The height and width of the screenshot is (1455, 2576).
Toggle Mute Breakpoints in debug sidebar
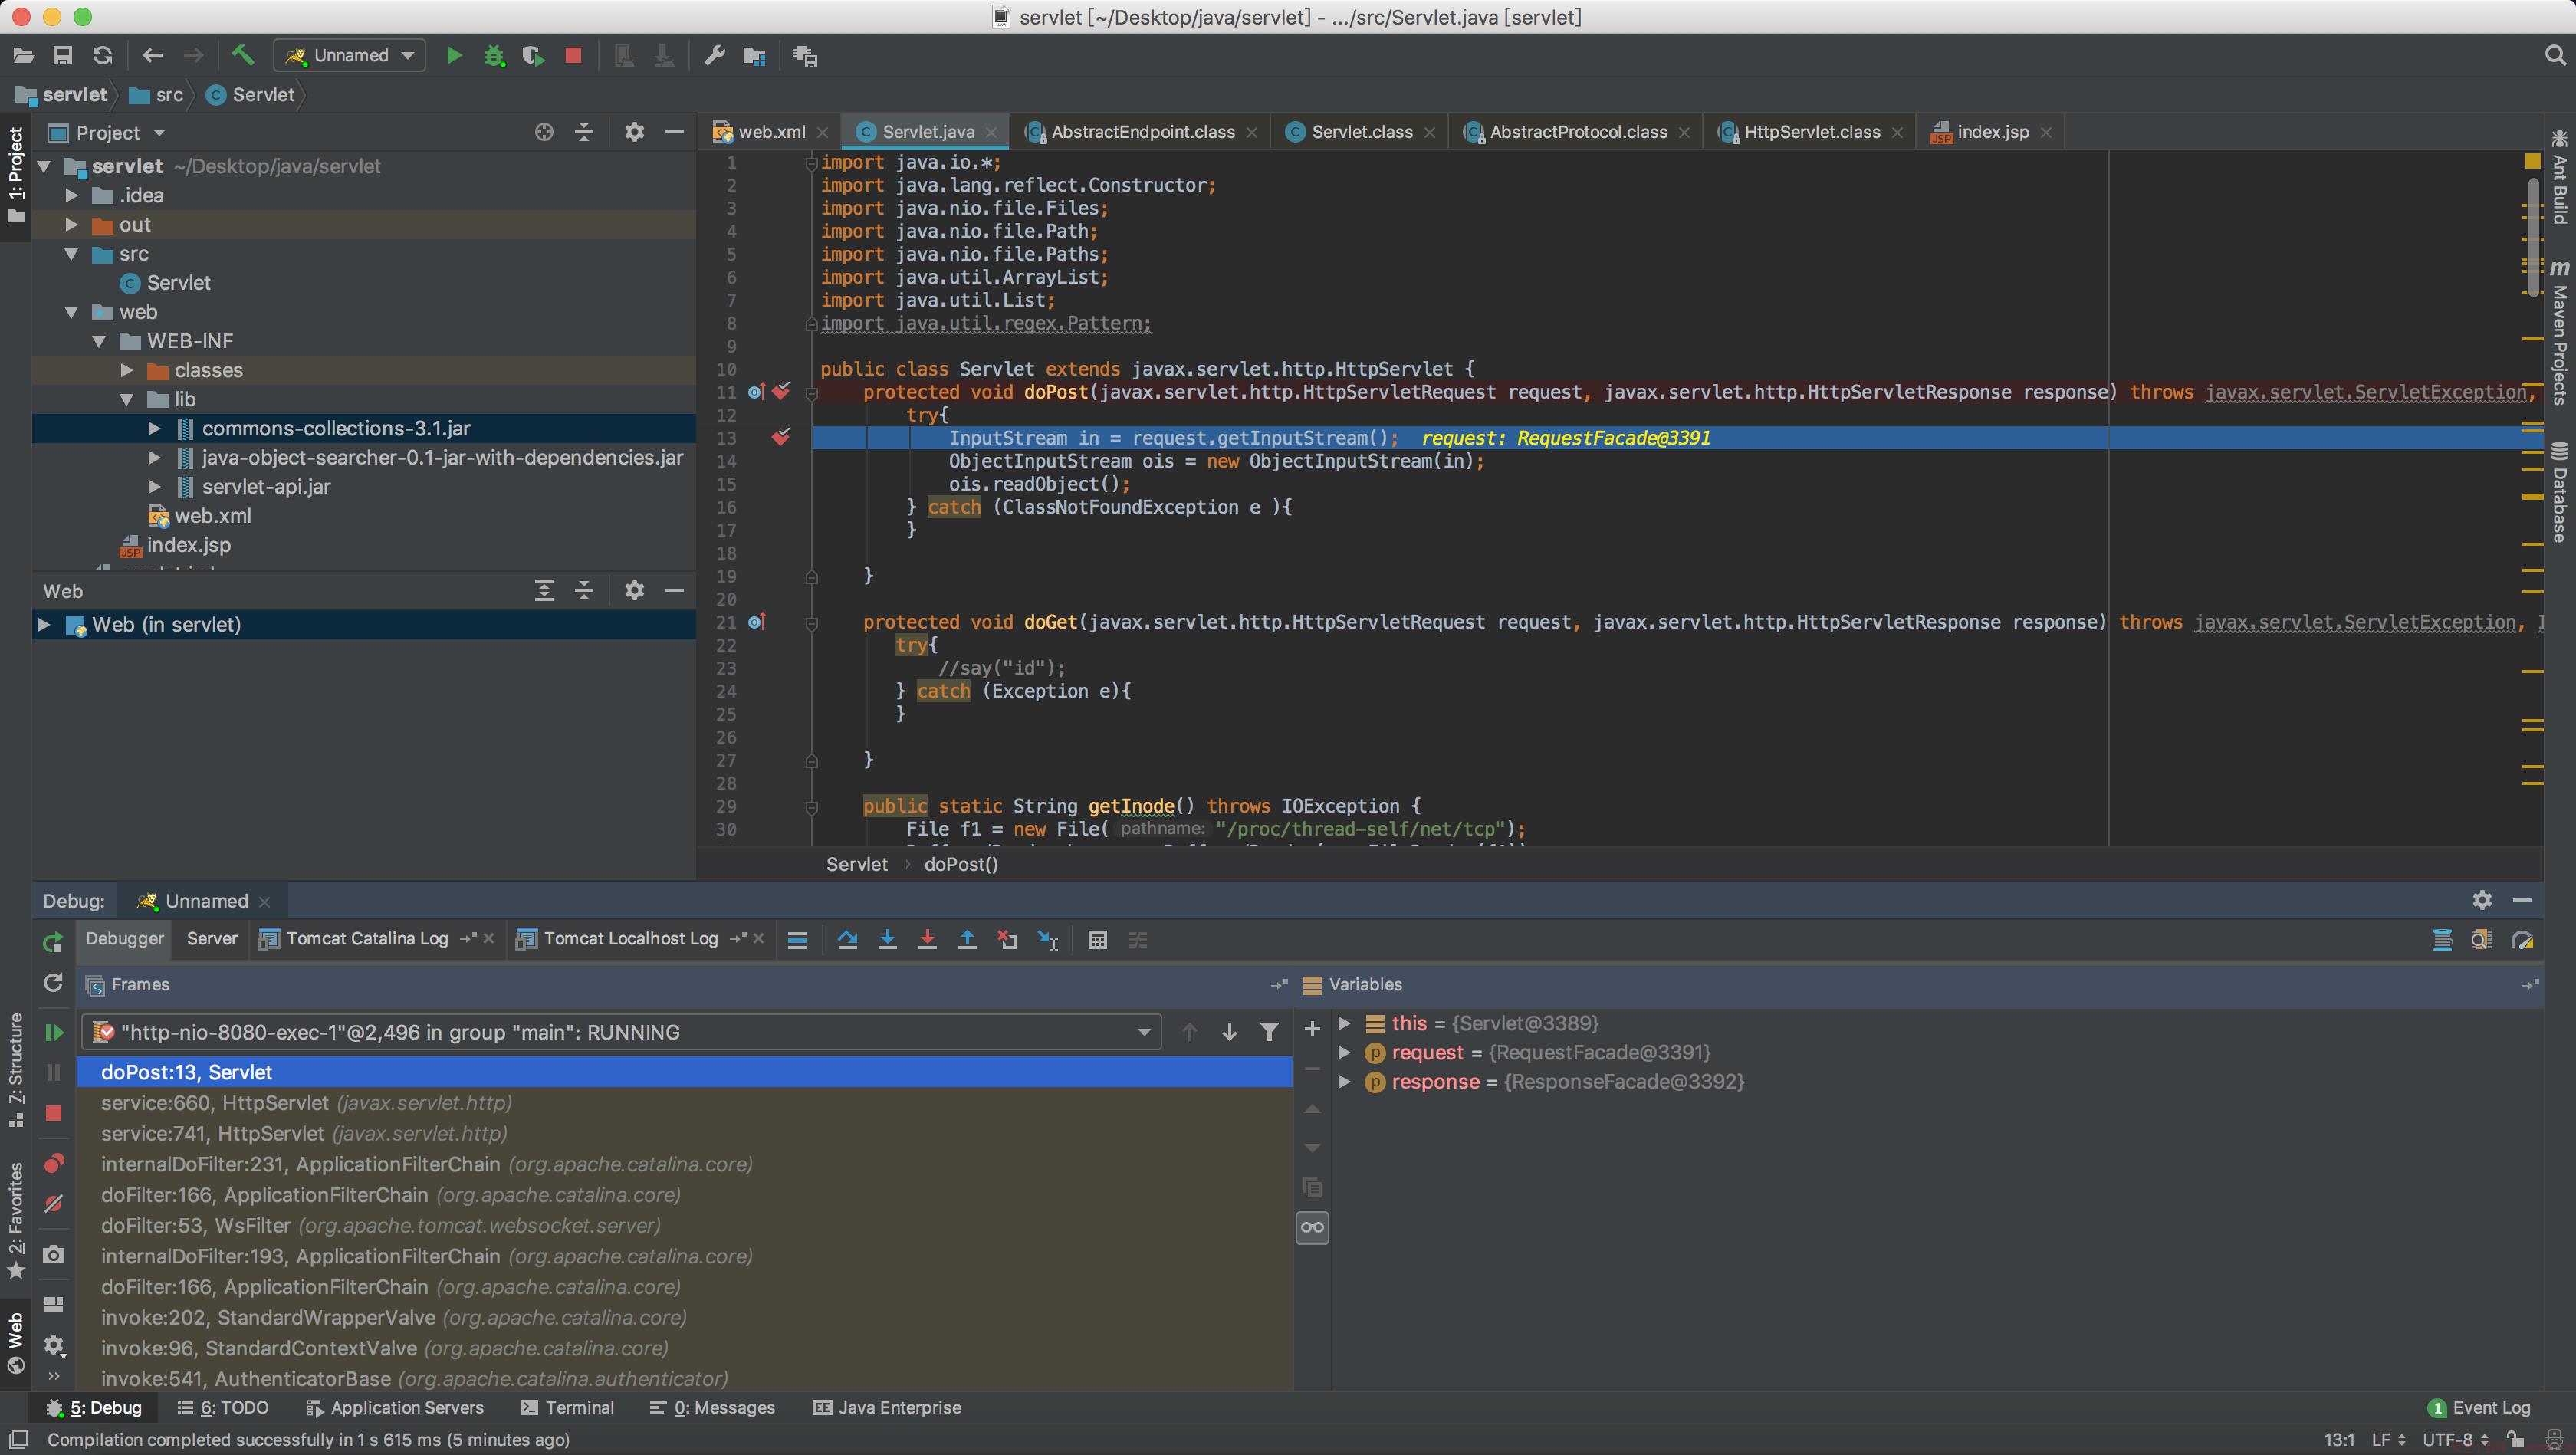[54, 1204]
